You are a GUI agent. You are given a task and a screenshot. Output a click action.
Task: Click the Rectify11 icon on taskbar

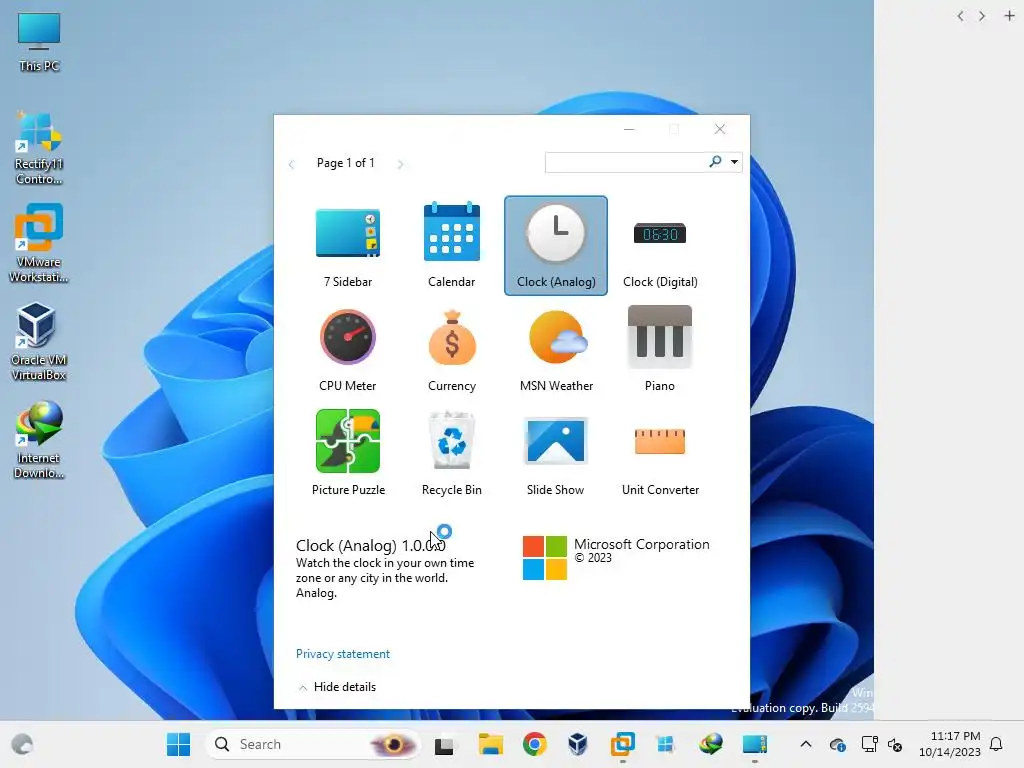[665, 744]
